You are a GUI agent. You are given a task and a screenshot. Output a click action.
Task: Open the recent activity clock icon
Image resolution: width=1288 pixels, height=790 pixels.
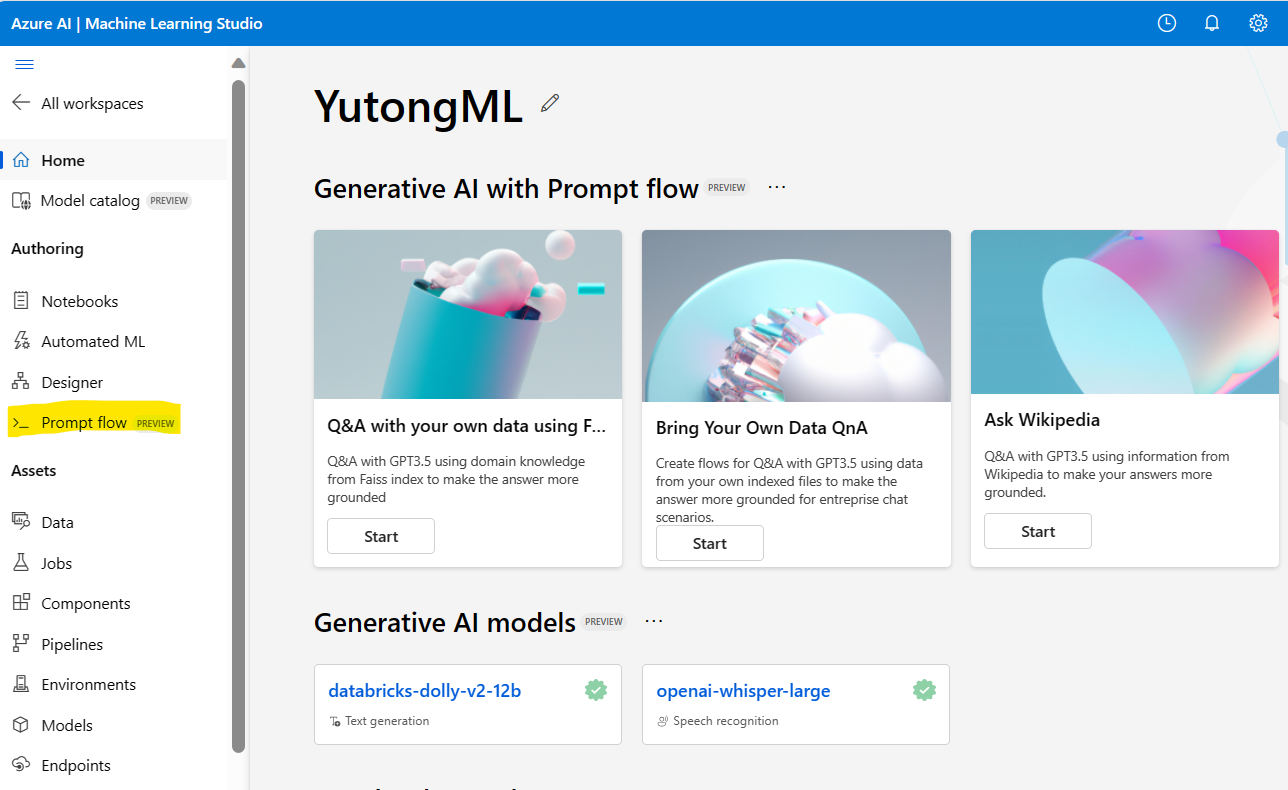(x=1167, y=23)
